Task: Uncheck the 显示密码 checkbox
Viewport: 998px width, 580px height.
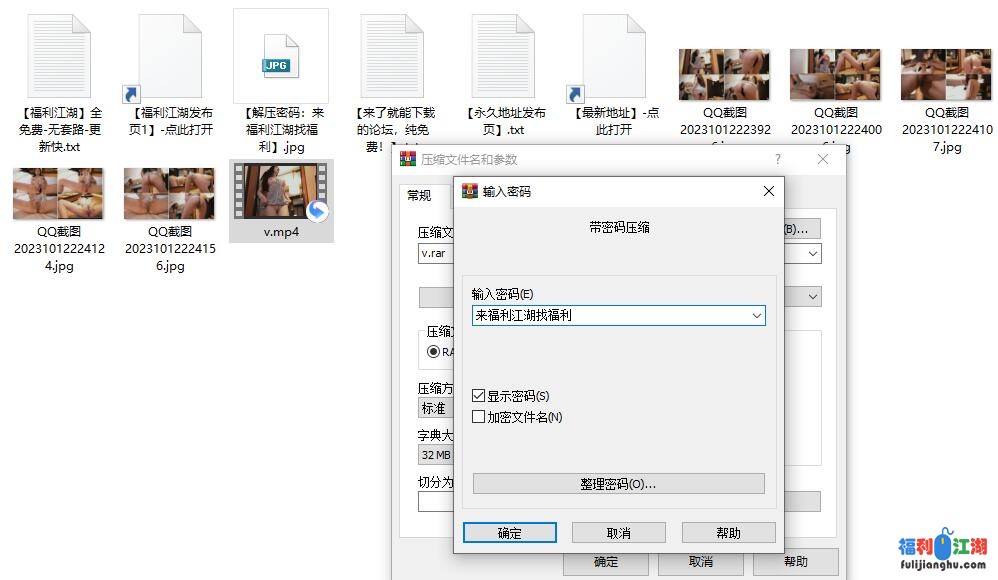Action: [x=479, y=396]
